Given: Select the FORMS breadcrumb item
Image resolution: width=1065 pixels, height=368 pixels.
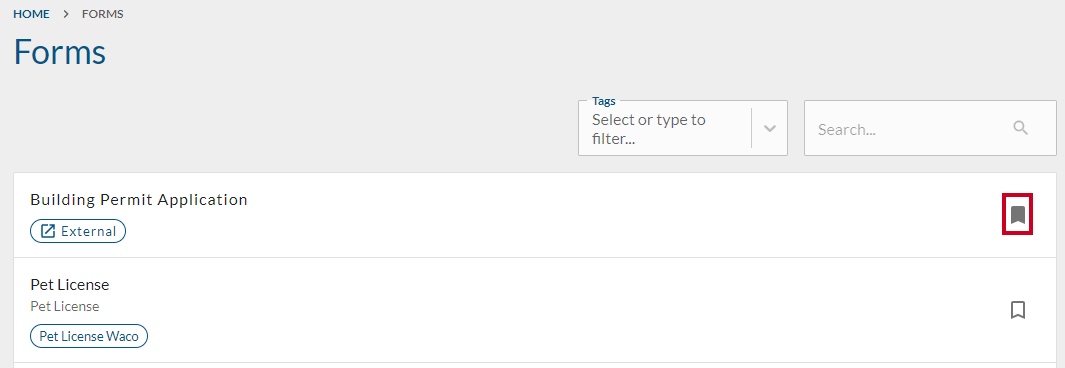Looking at the screenshot, I should (103, 14).
